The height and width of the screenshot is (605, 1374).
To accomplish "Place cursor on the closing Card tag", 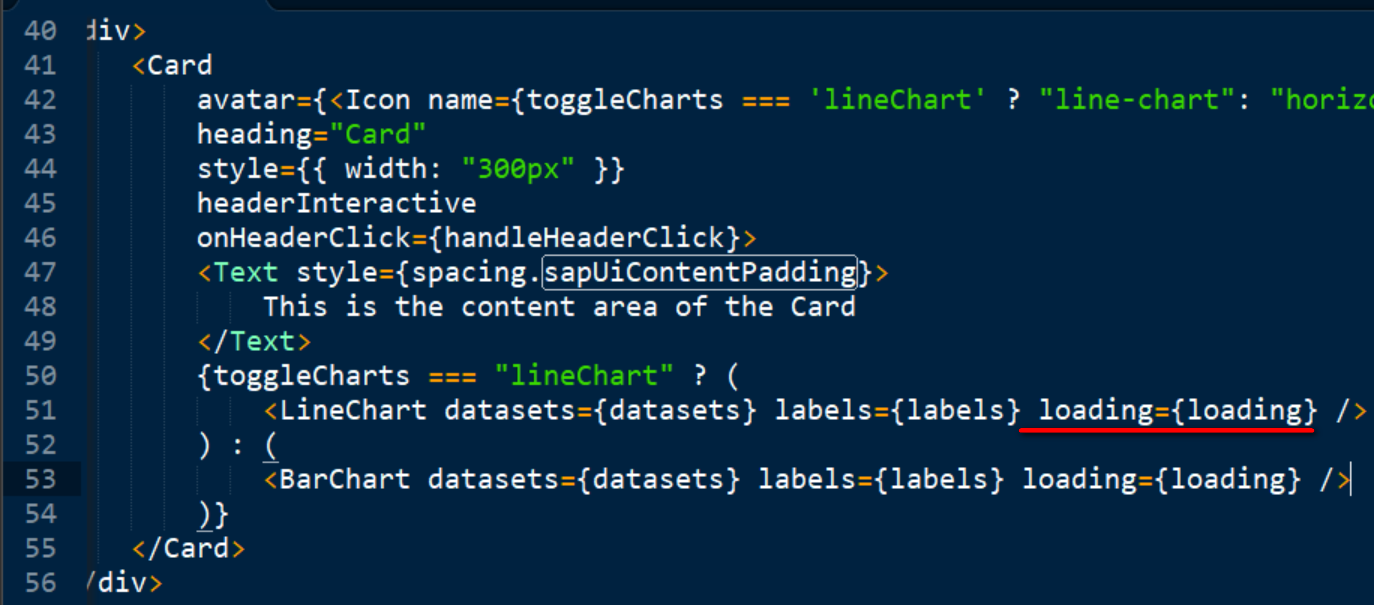I will [x=188, y=548].
